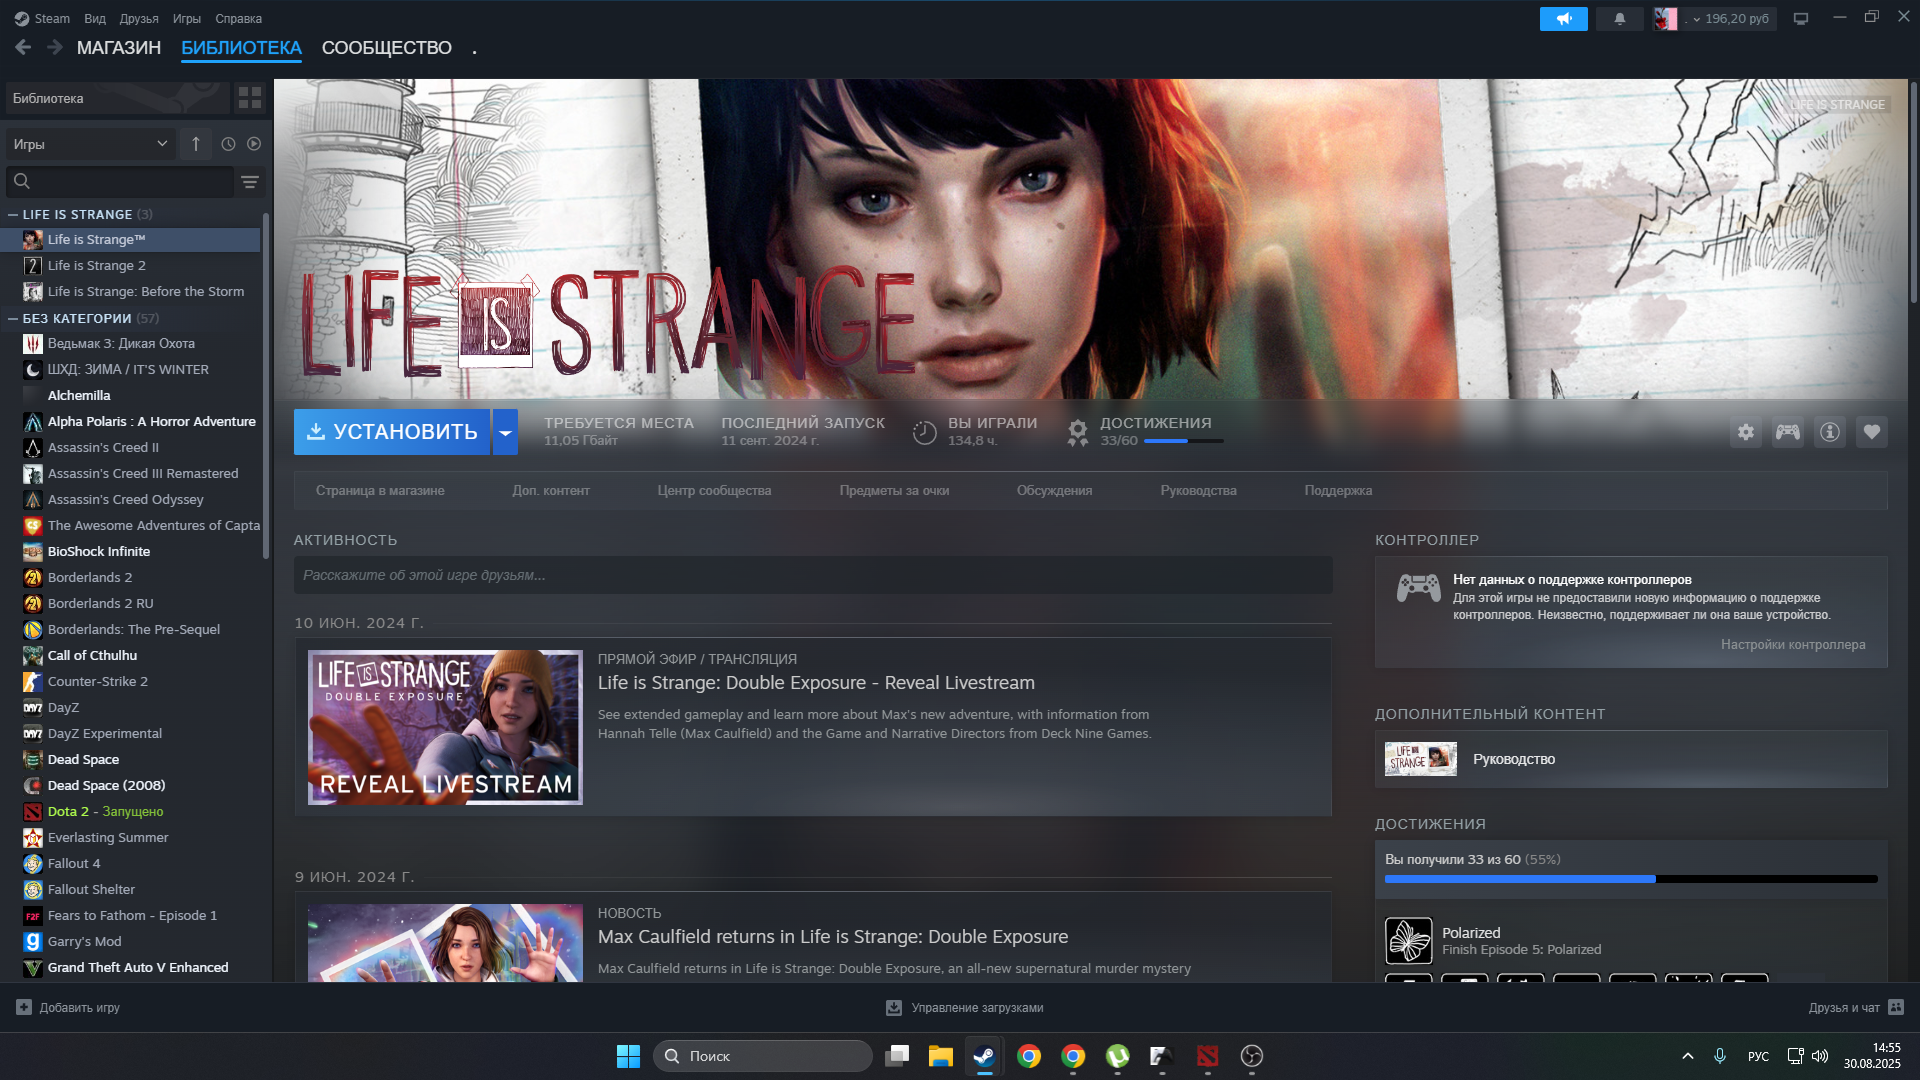Click the sort direction arrow button

coord(196,144)
